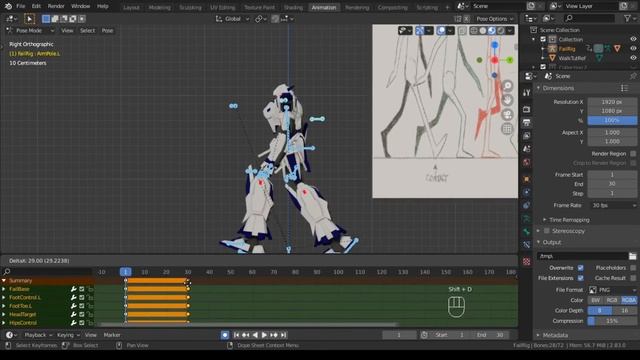Open the Scene properties tab icon
The image size is (640, 360).
point(527,149)
